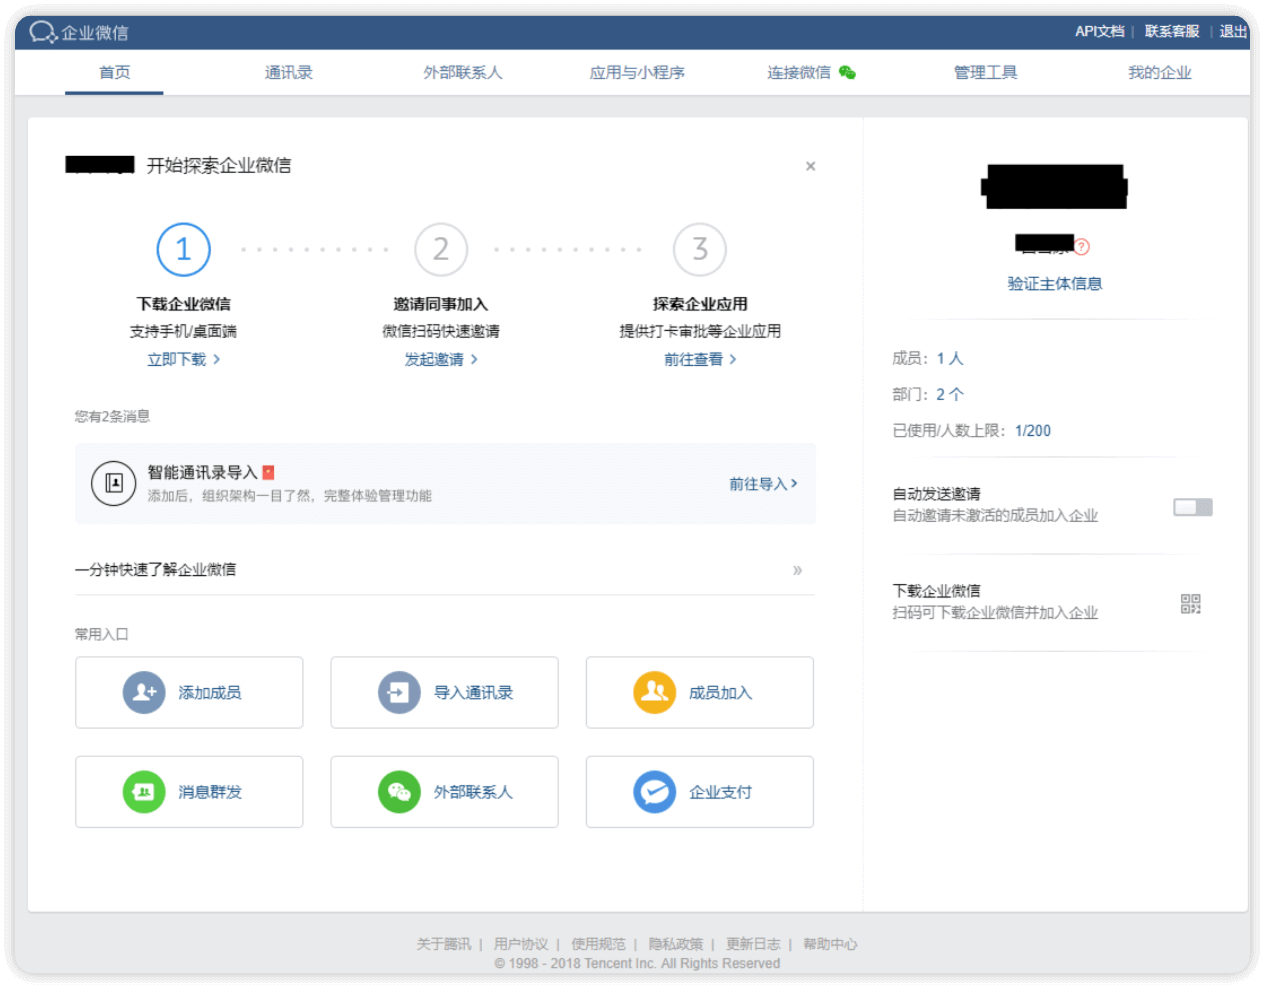Click the orange 成员加入 icon
The width and height of the screenshot is (1265, 988).
pyautogui.click(x=655, y=692)
